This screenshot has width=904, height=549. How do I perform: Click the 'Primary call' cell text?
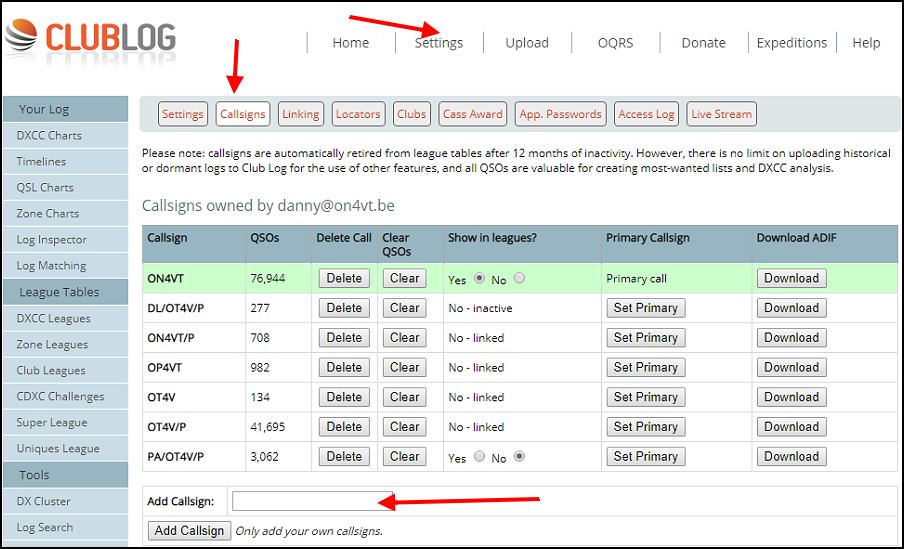pos(636,279)
